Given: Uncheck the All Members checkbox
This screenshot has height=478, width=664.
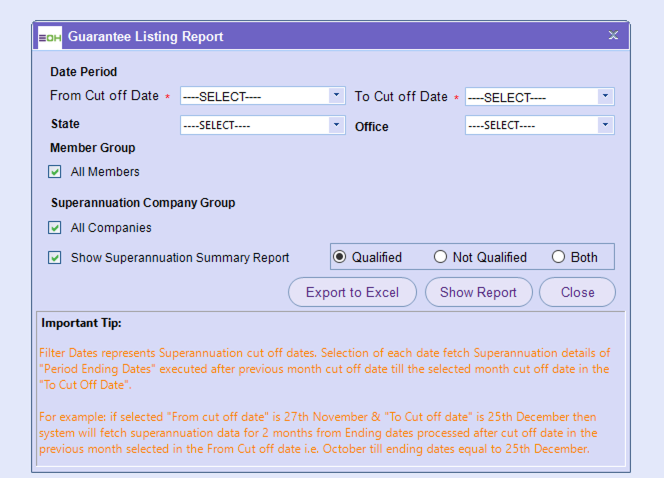Looking at the screenshot, I should tap(56, 172).
